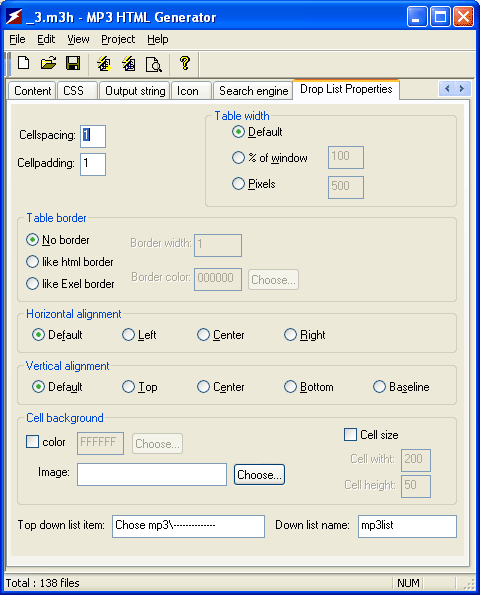Open the Project menu
Image resolution: width=480 pixels, height=595 pixels.
[118, 39]
